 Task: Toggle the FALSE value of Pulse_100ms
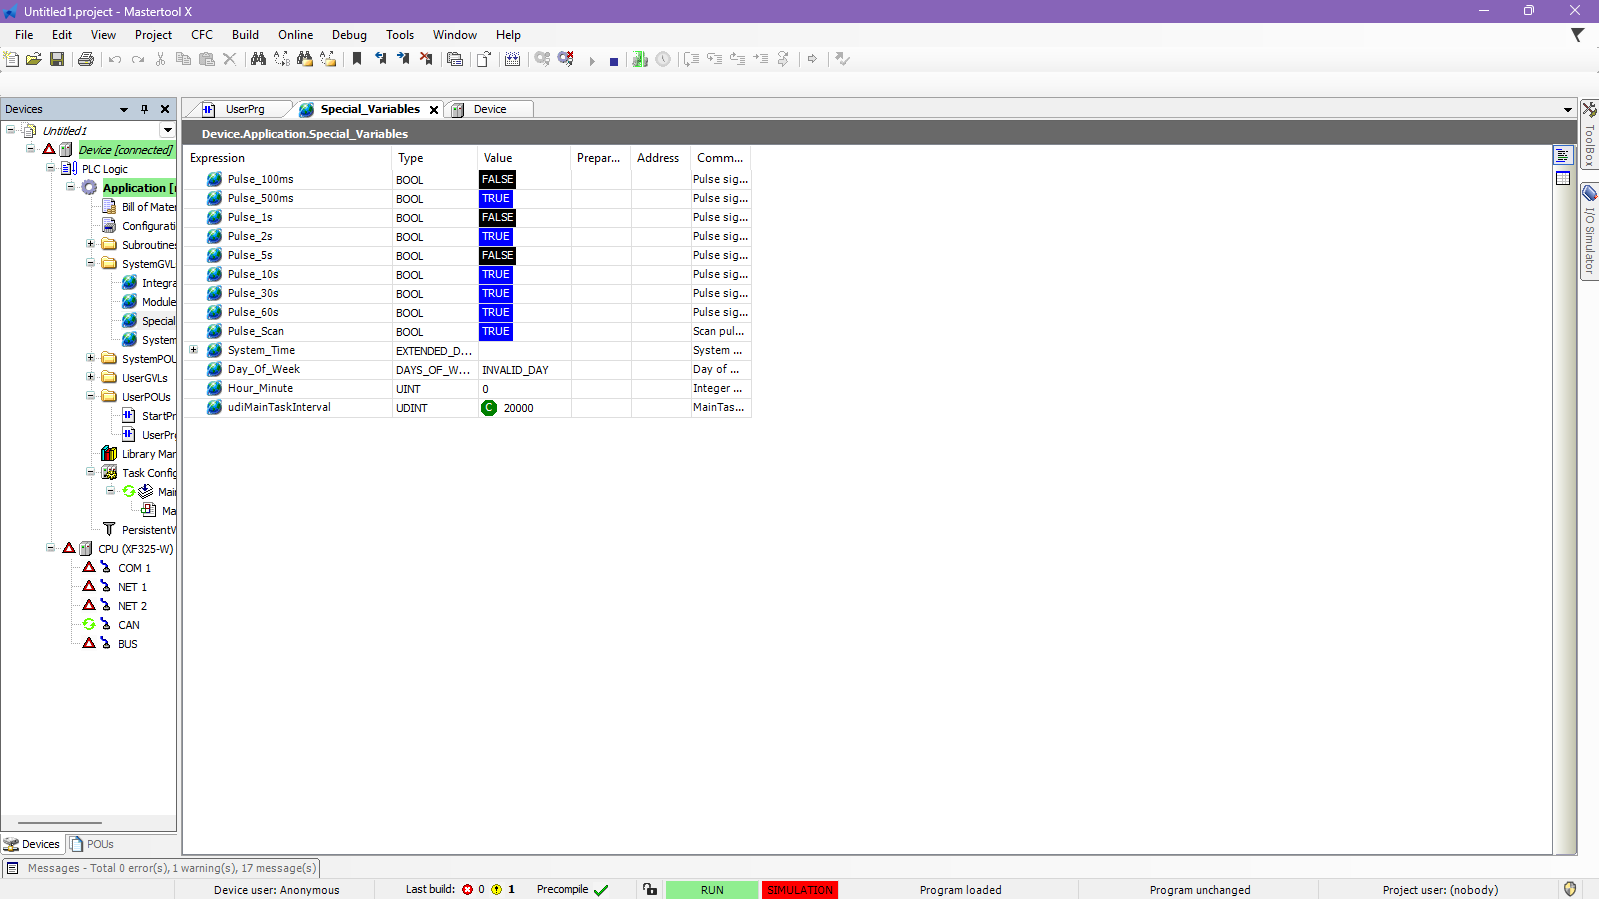497,180
